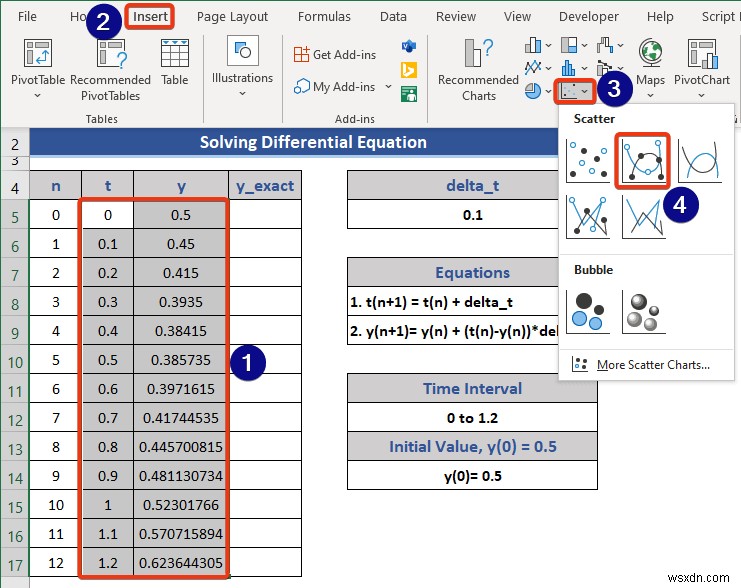Switch to the File tab
741x588 pixels.
pyautogui.click(x=27, y=17)
